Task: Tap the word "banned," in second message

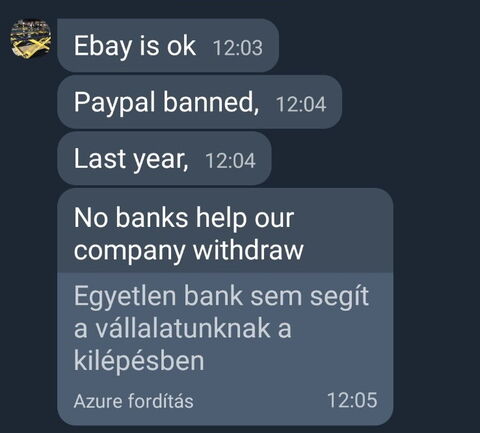Action: [211, 102]
